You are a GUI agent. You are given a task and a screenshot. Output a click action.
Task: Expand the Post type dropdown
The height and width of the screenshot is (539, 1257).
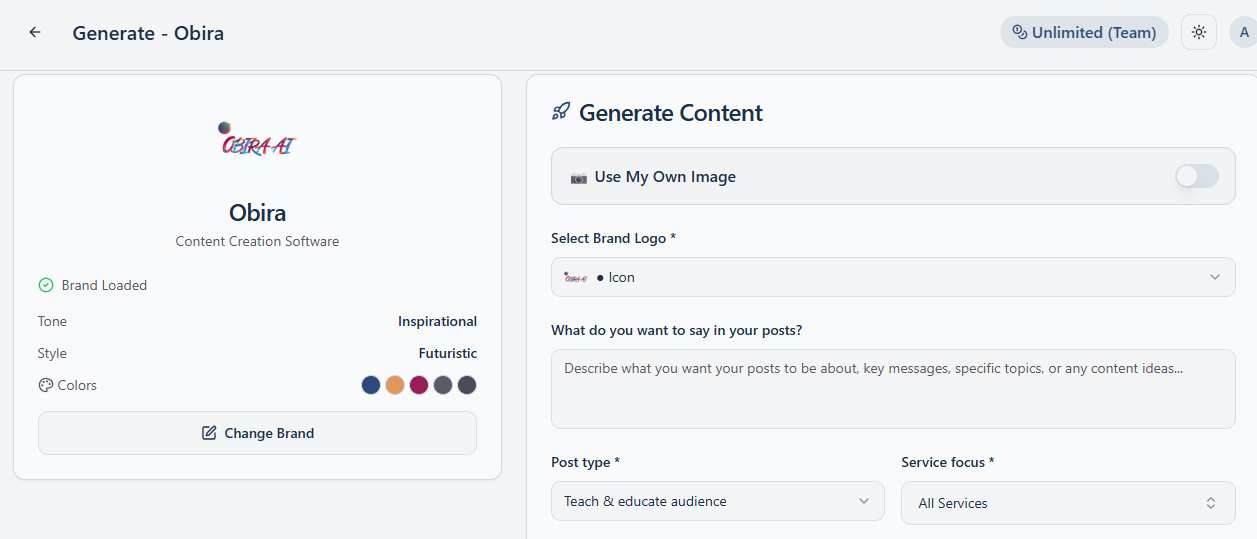[718, 501]
